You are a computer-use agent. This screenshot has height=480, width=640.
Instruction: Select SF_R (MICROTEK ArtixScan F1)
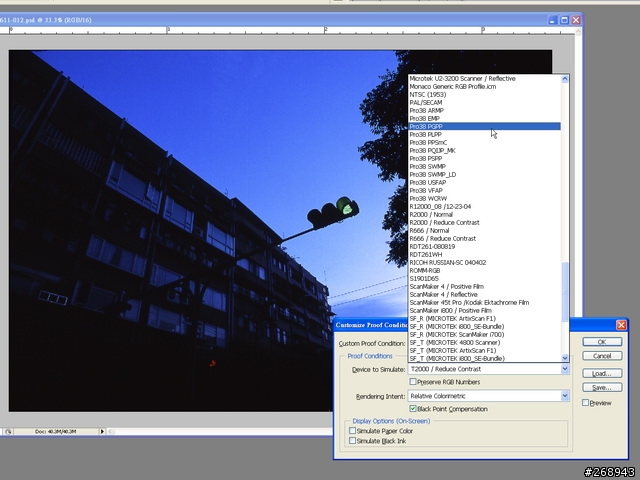coord(484,318)
